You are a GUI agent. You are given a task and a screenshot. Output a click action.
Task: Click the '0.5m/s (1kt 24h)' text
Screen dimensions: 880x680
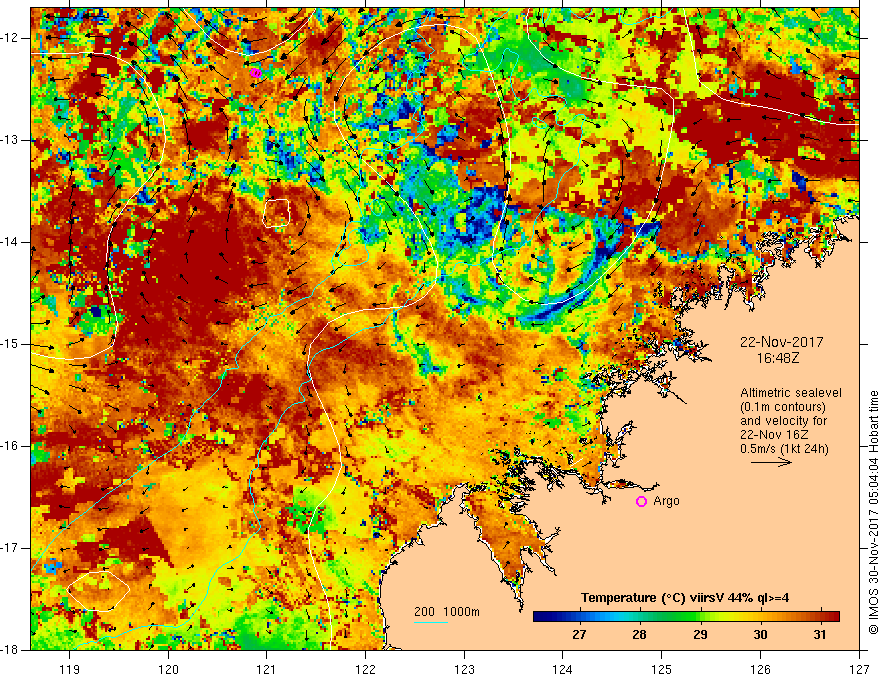(x=783, y=449)
